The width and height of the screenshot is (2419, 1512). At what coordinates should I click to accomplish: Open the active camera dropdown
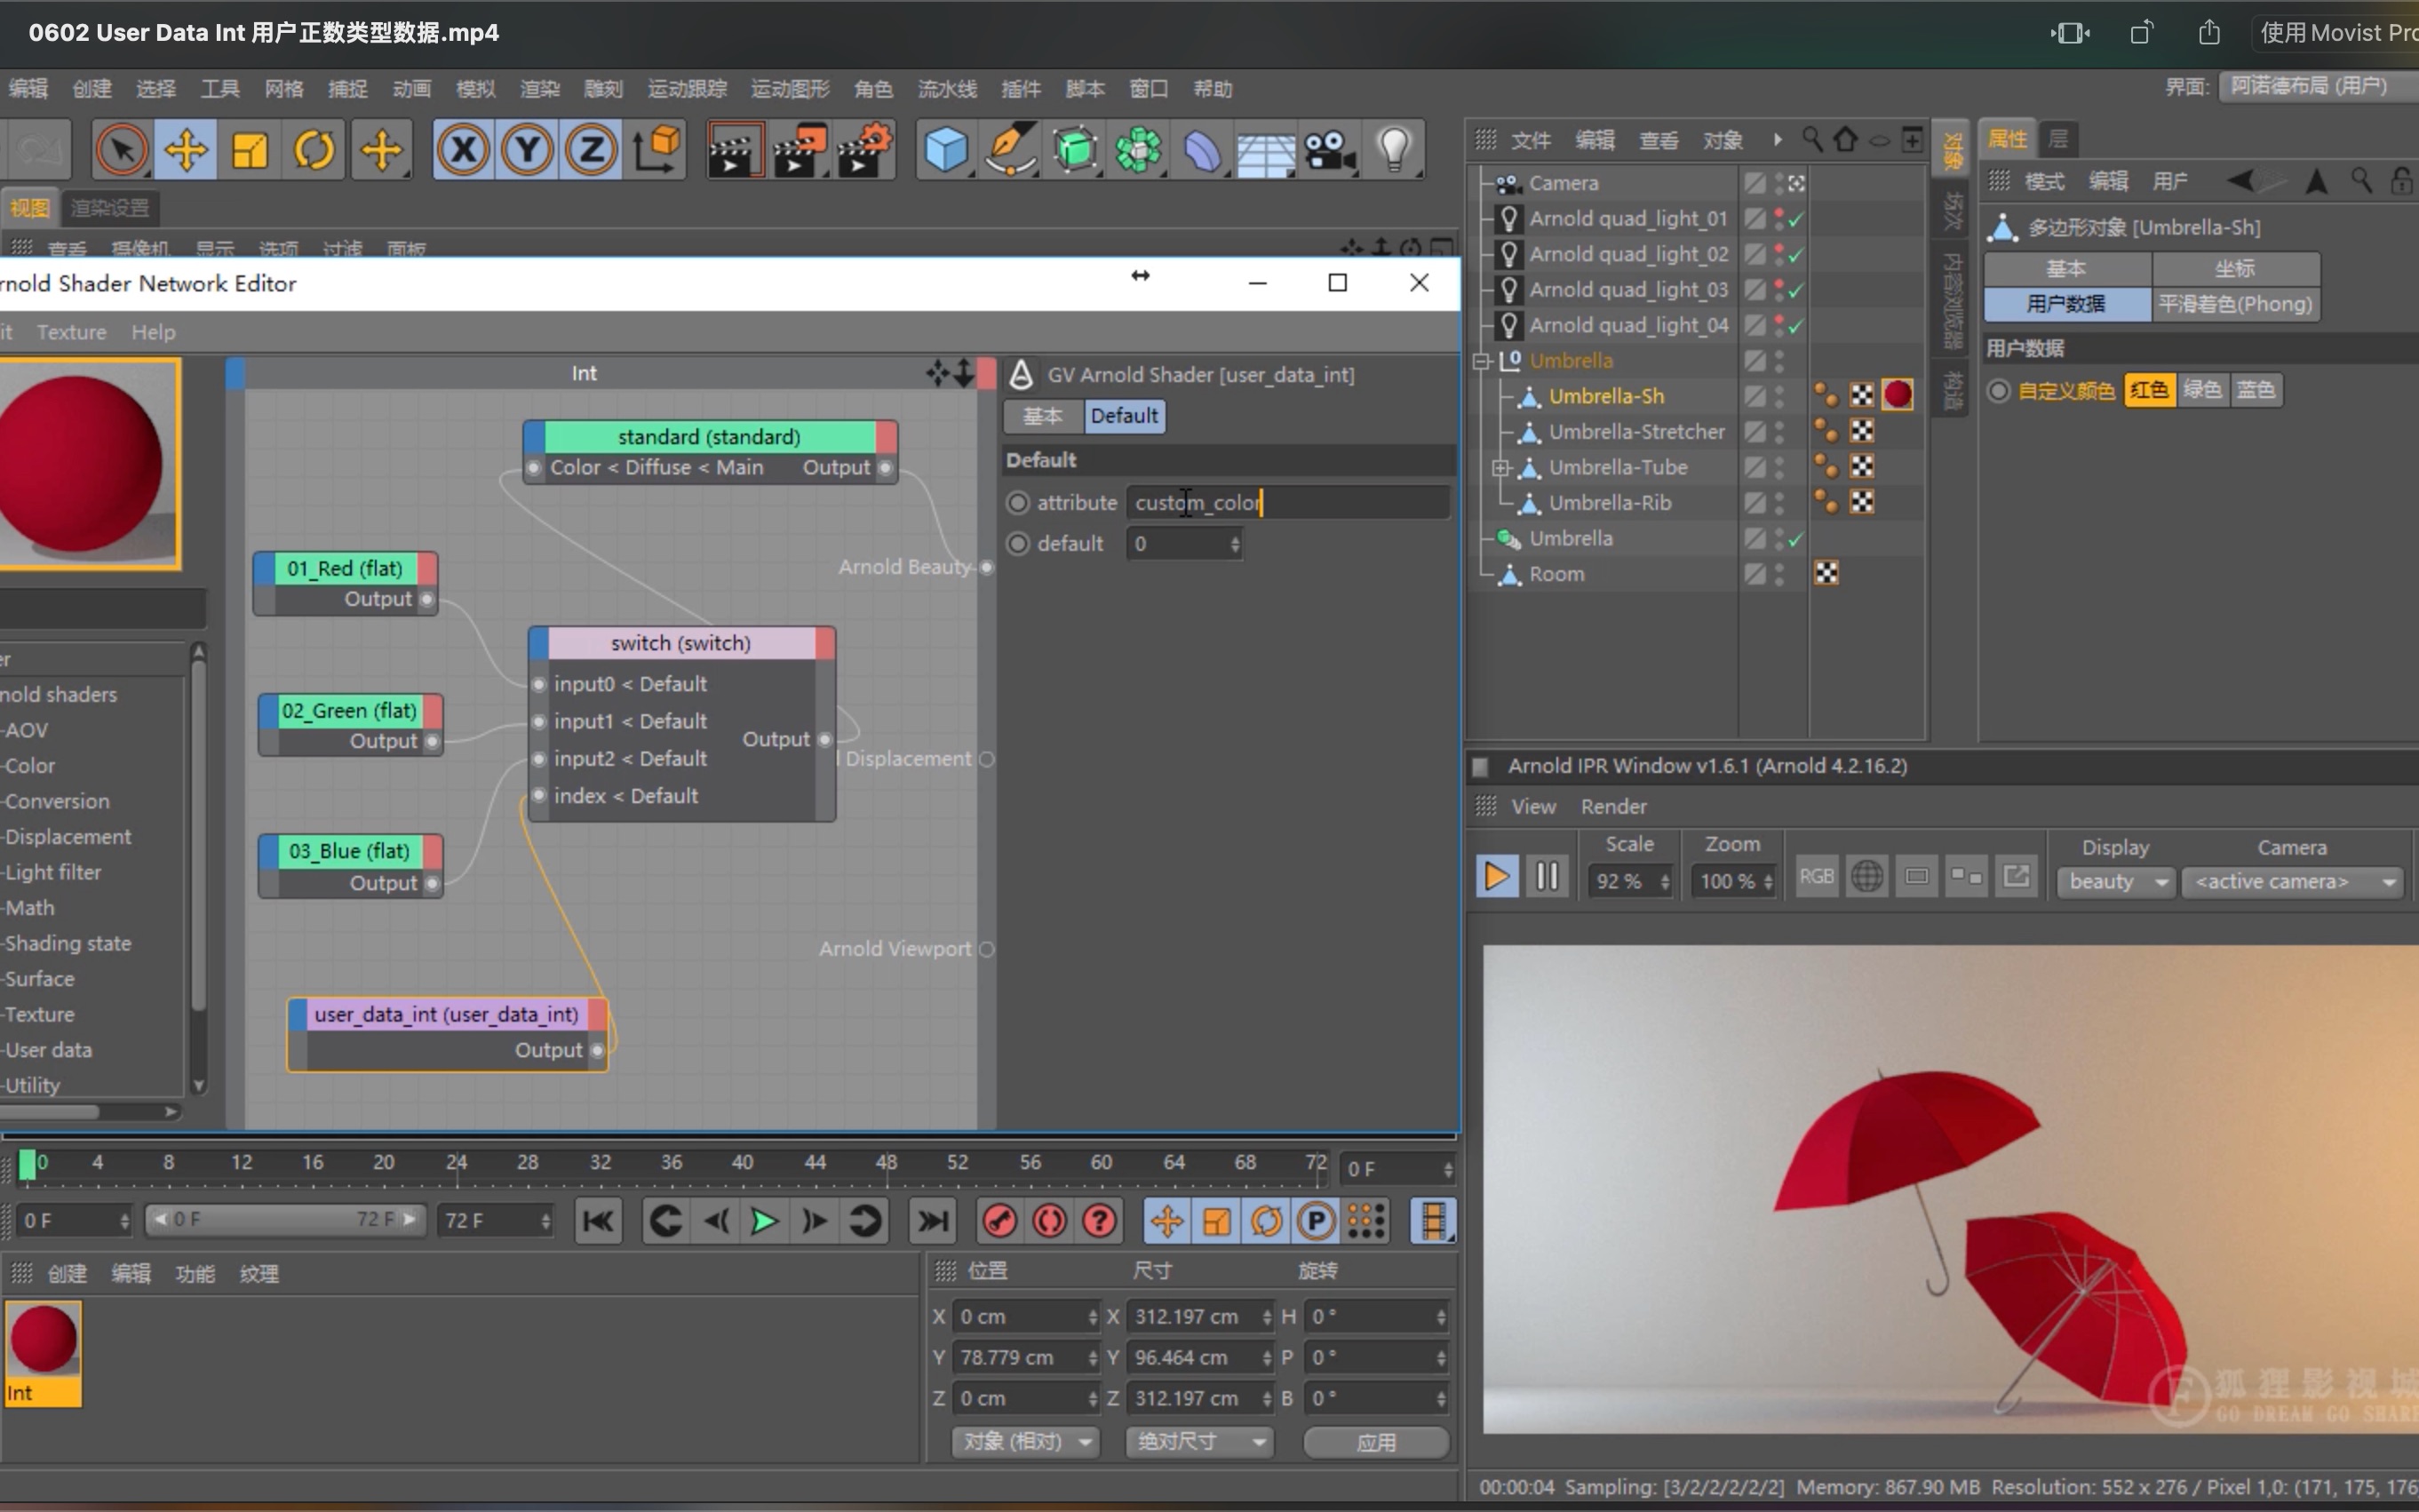pos(2291,882)
